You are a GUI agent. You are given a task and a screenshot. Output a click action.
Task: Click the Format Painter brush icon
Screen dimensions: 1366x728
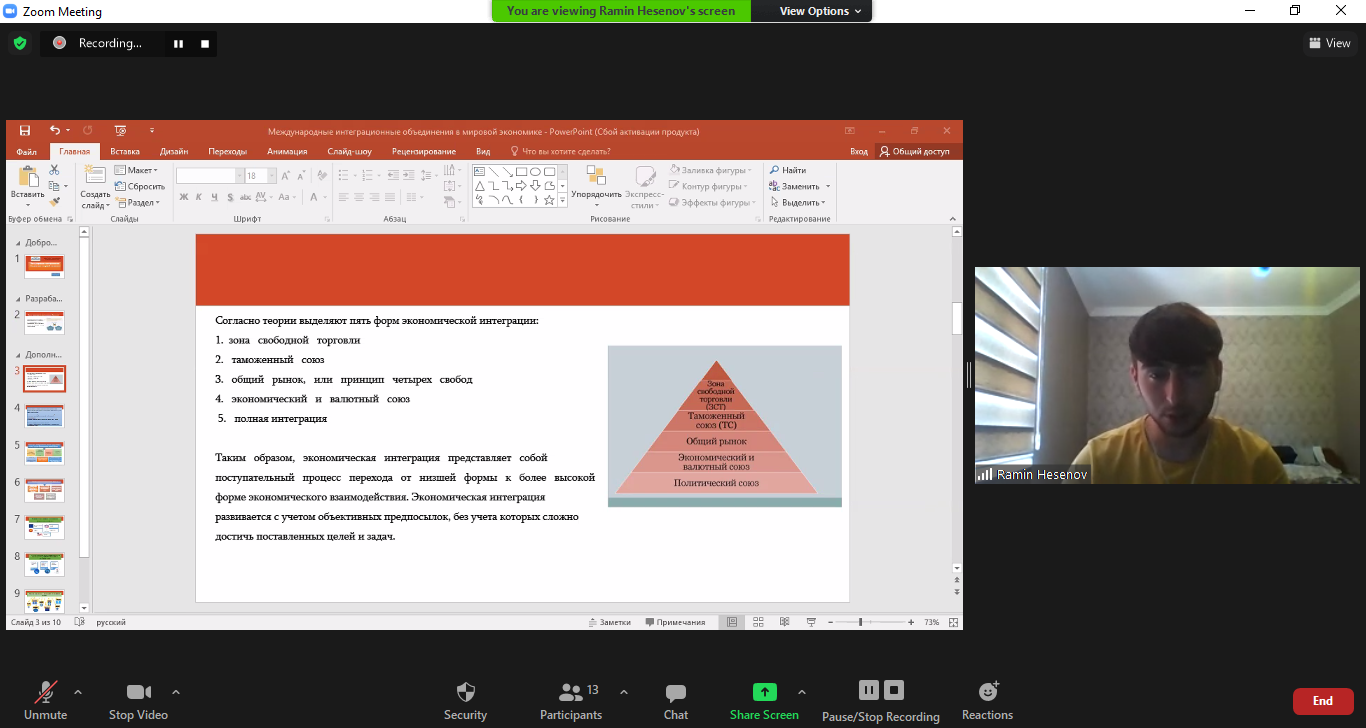click(55, 201)
